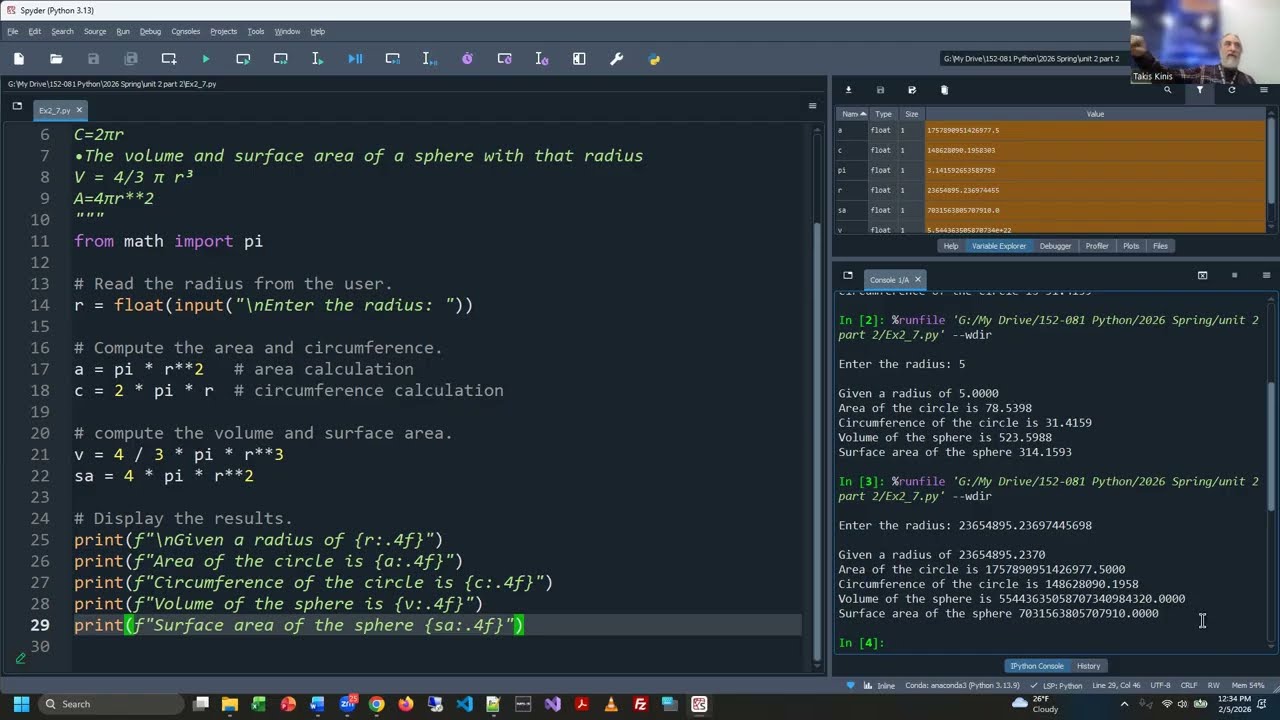Create a new cell in the toolbar
1280x720 pixels.
[x=169, y=59]
